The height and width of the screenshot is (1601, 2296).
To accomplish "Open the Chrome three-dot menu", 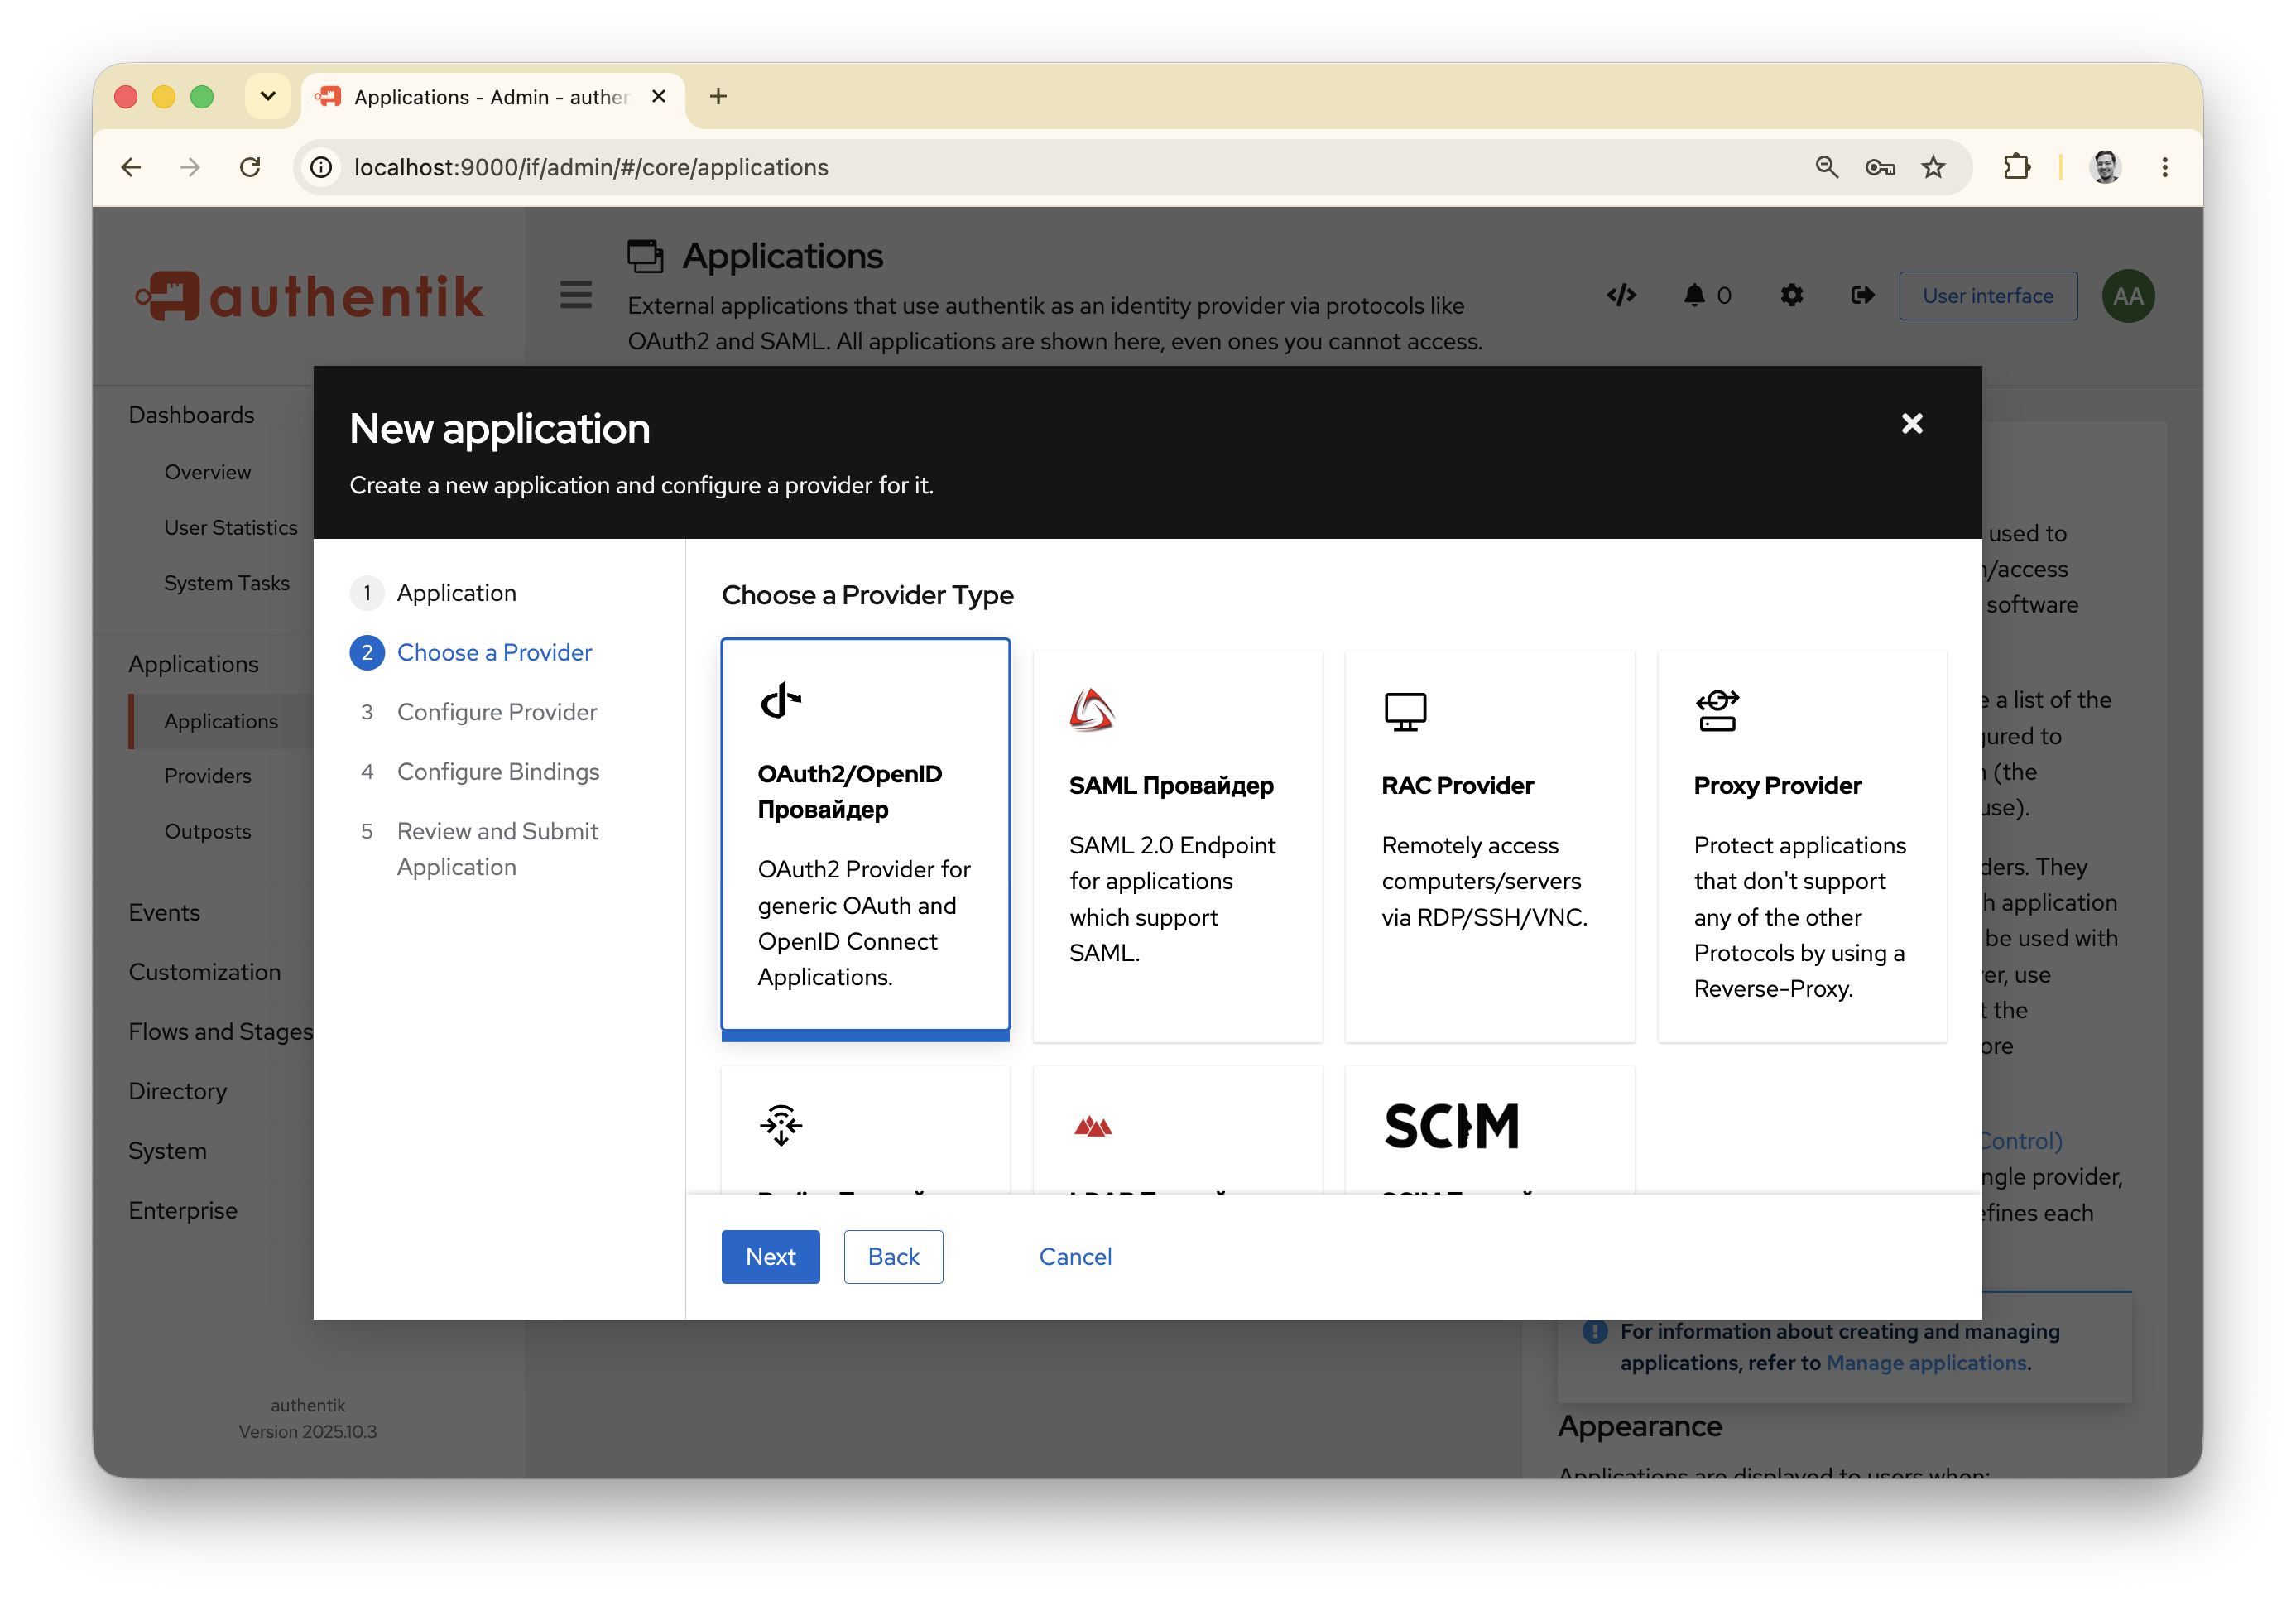I will coord(2165,167).
